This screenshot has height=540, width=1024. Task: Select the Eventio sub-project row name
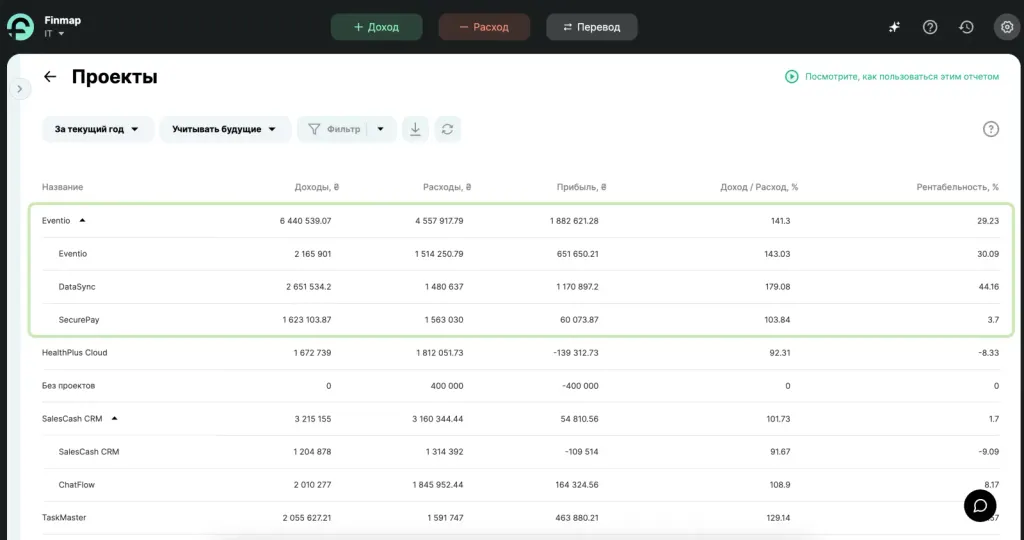click(x=72, y=254)
